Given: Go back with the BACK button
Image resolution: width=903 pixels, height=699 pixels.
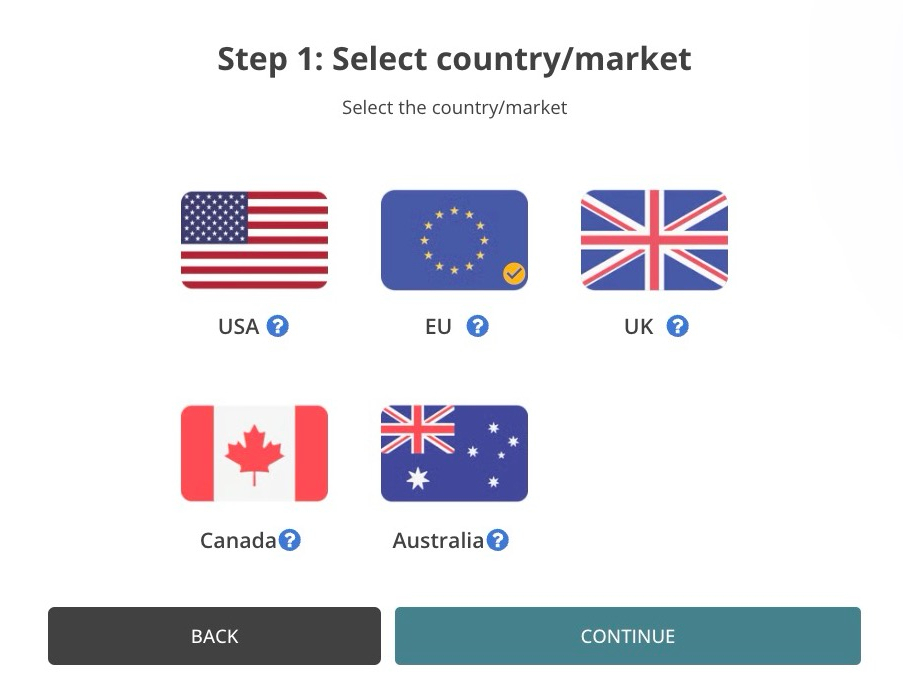Looking at the screenshot, I should (214, 636).
